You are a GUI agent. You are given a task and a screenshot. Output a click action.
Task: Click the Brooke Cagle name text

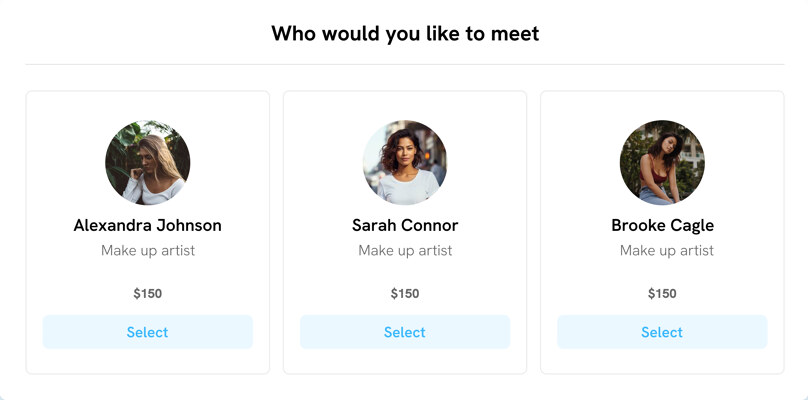662,225
